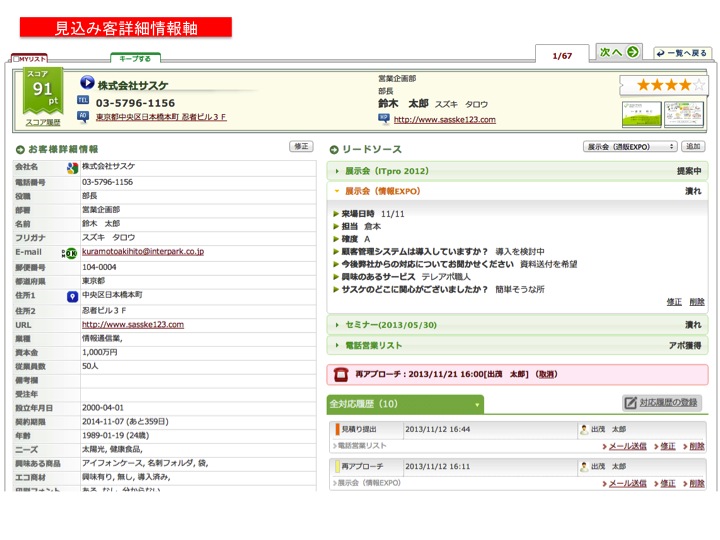Click the map pin icon beside 住所1
This screenshot has height=540, width=720.
(72, 297)
